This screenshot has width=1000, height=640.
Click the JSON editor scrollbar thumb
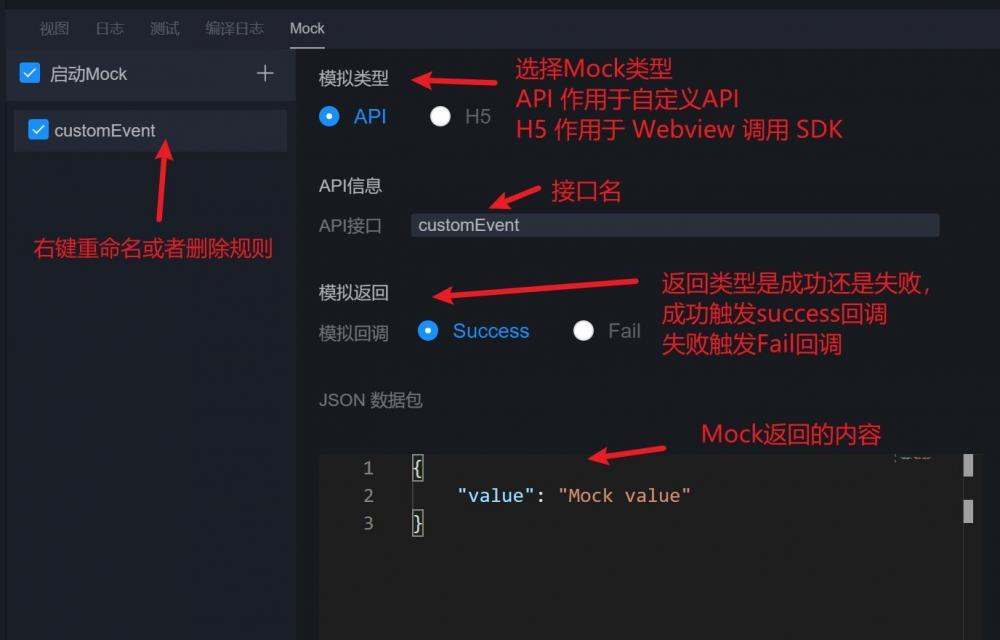(x=968, y=465)
